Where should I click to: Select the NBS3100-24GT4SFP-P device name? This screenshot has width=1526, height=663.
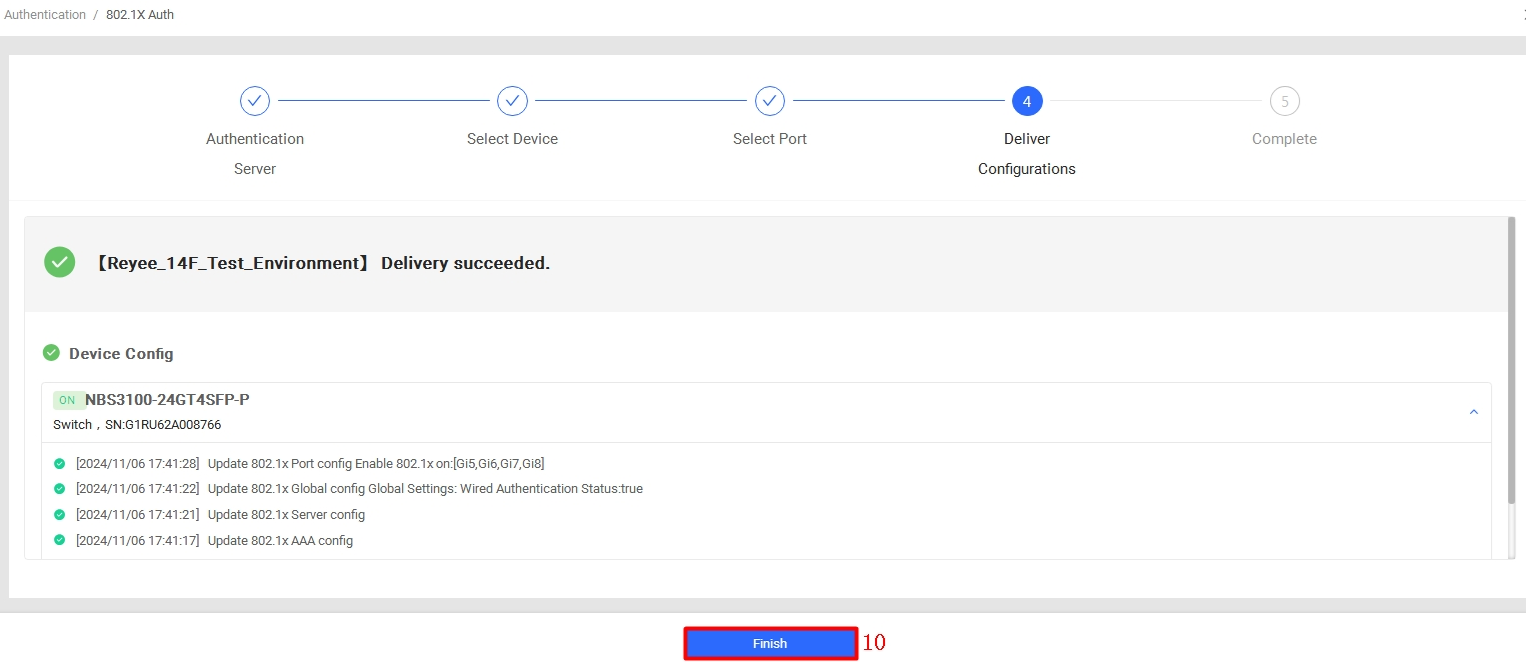coord(167,400)
